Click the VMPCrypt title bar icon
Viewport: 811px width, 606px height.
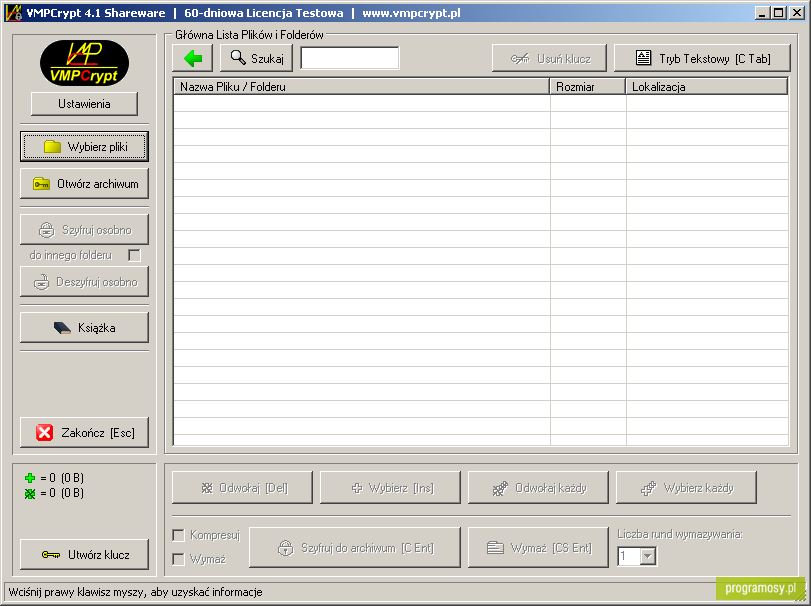point(13,13)
